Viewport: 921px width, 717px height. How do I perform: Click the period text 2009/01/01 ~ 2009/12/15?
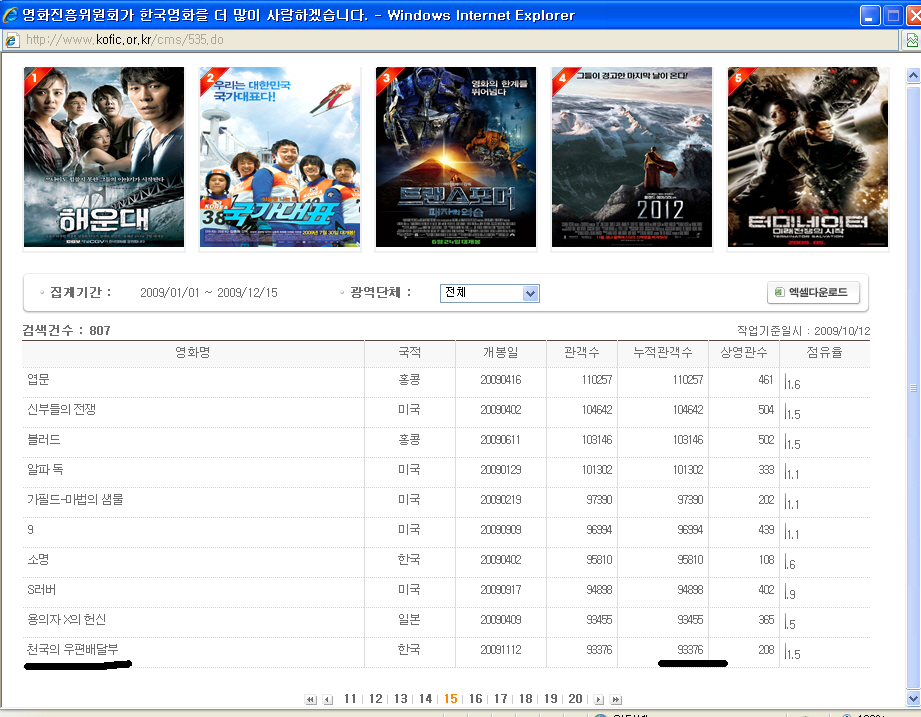(209, 292)
